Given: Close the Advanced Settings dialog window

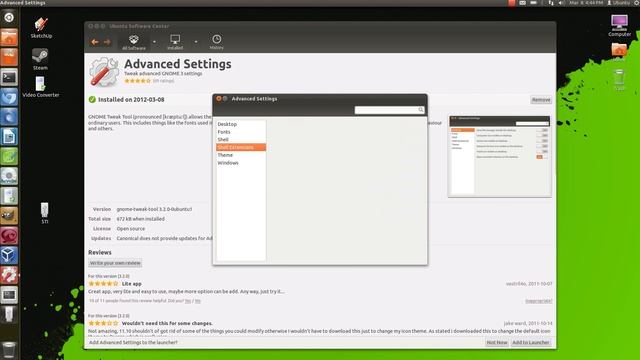Looking at the screenshot, I should (x=218, y=99).
